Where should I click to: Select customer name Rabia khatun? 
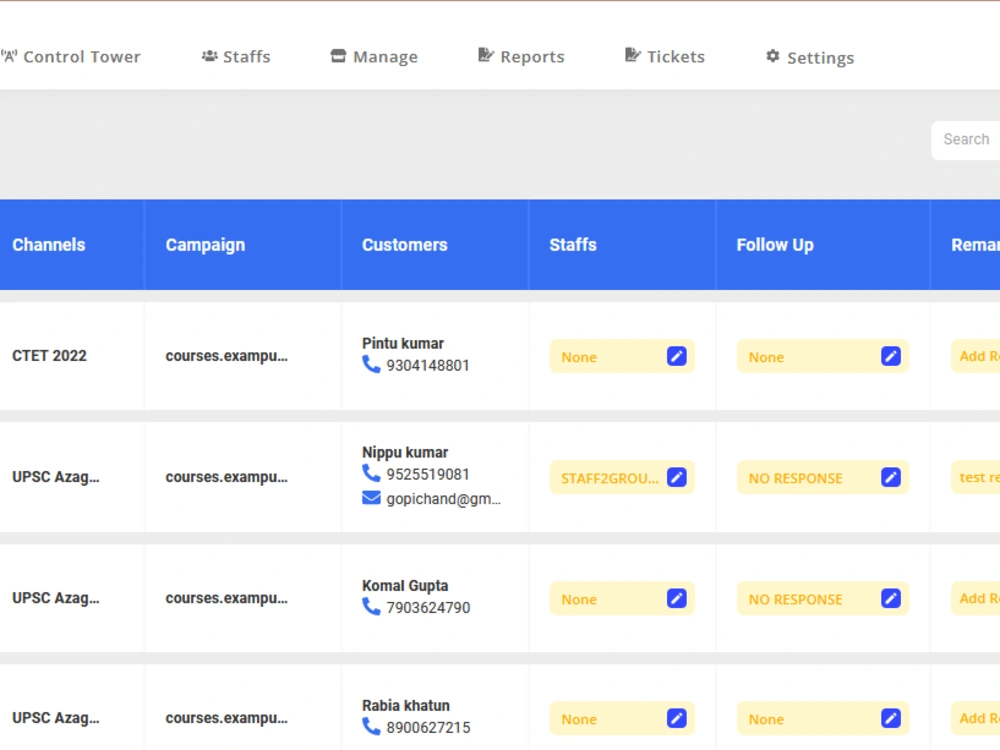(x=406, y=705)
